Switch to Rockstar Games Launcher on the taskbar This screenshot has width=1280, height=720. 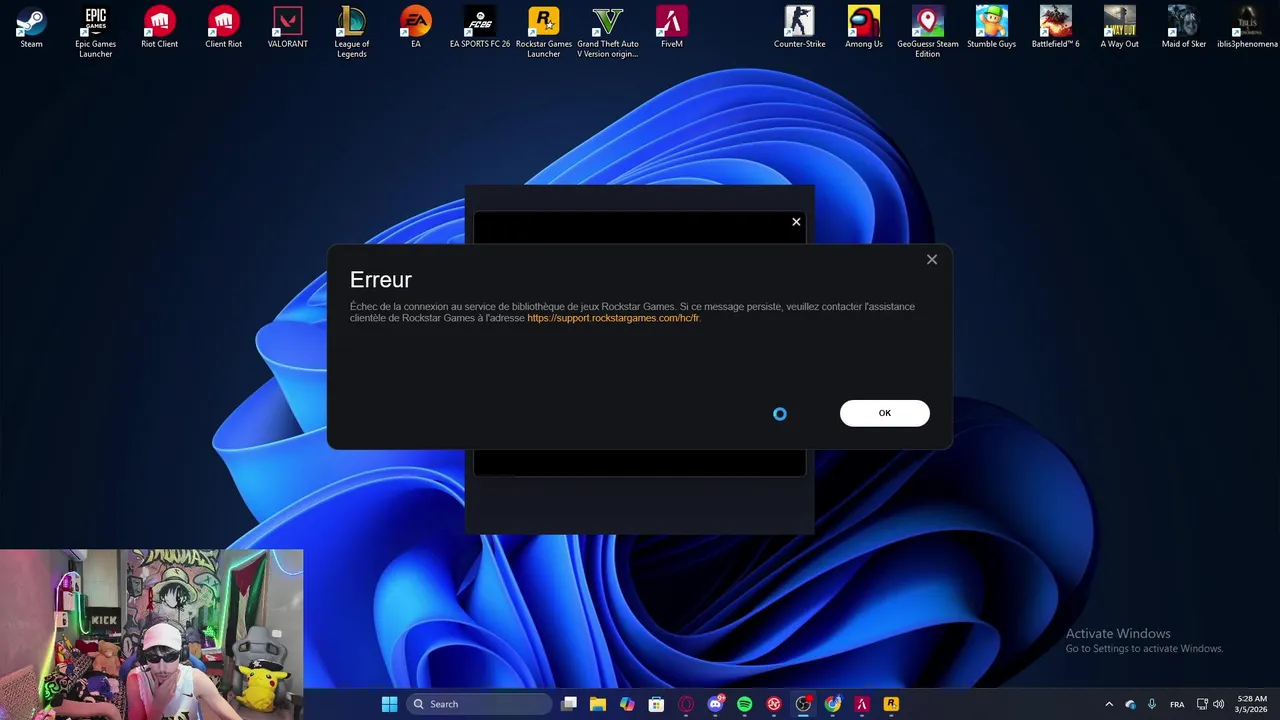tap(891, 704)
